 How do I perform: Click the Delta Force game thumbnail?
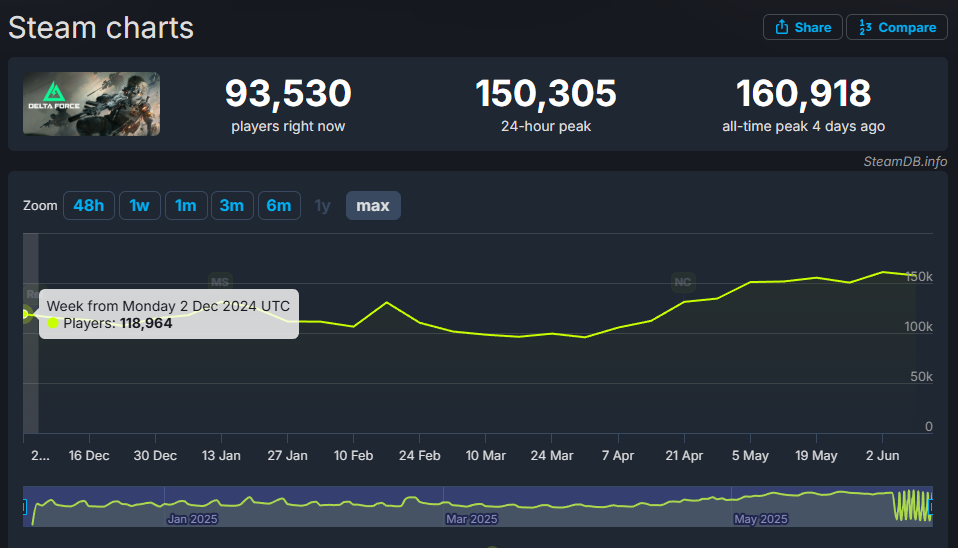(92, 104)
